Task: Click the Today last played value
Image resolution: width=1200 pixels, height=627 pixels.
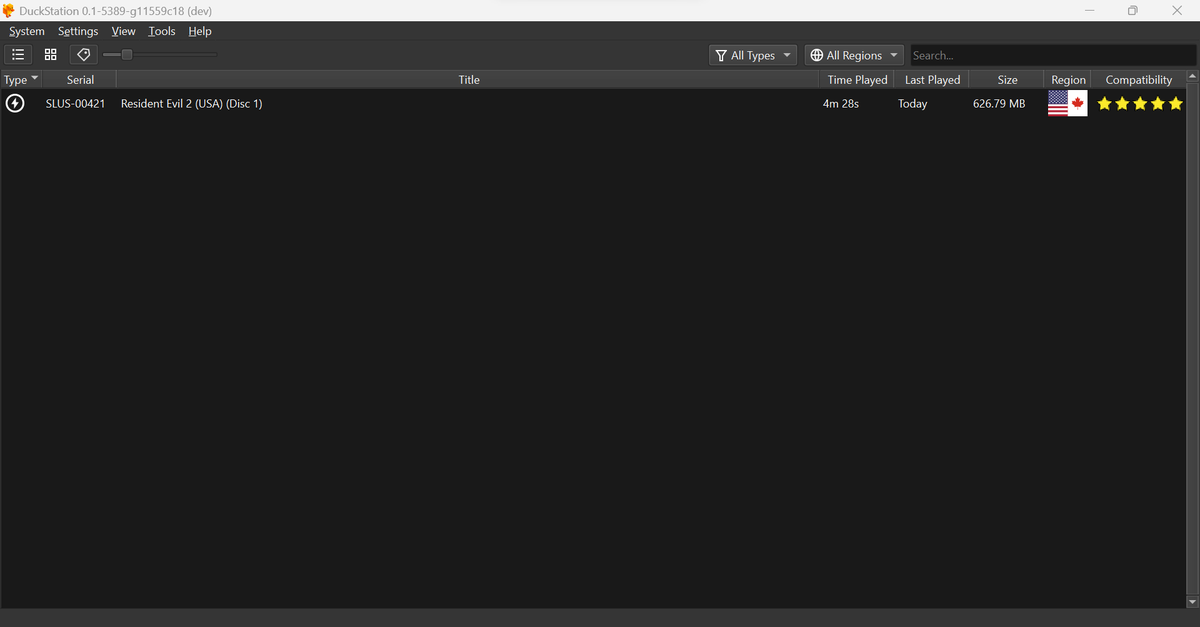Action: (912, 104)
